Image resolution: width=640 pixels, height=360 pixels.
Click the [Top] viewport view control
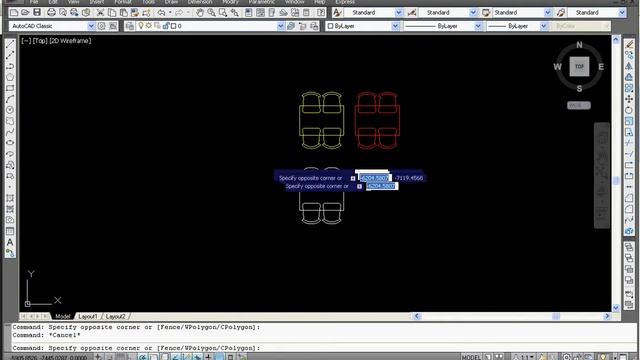pos(40,41)
